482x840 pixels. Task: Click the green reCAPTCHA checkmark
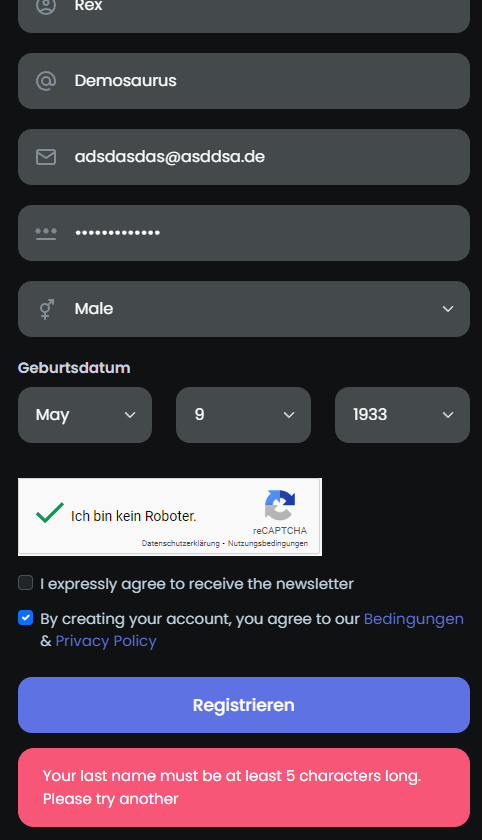click(50, 513)
